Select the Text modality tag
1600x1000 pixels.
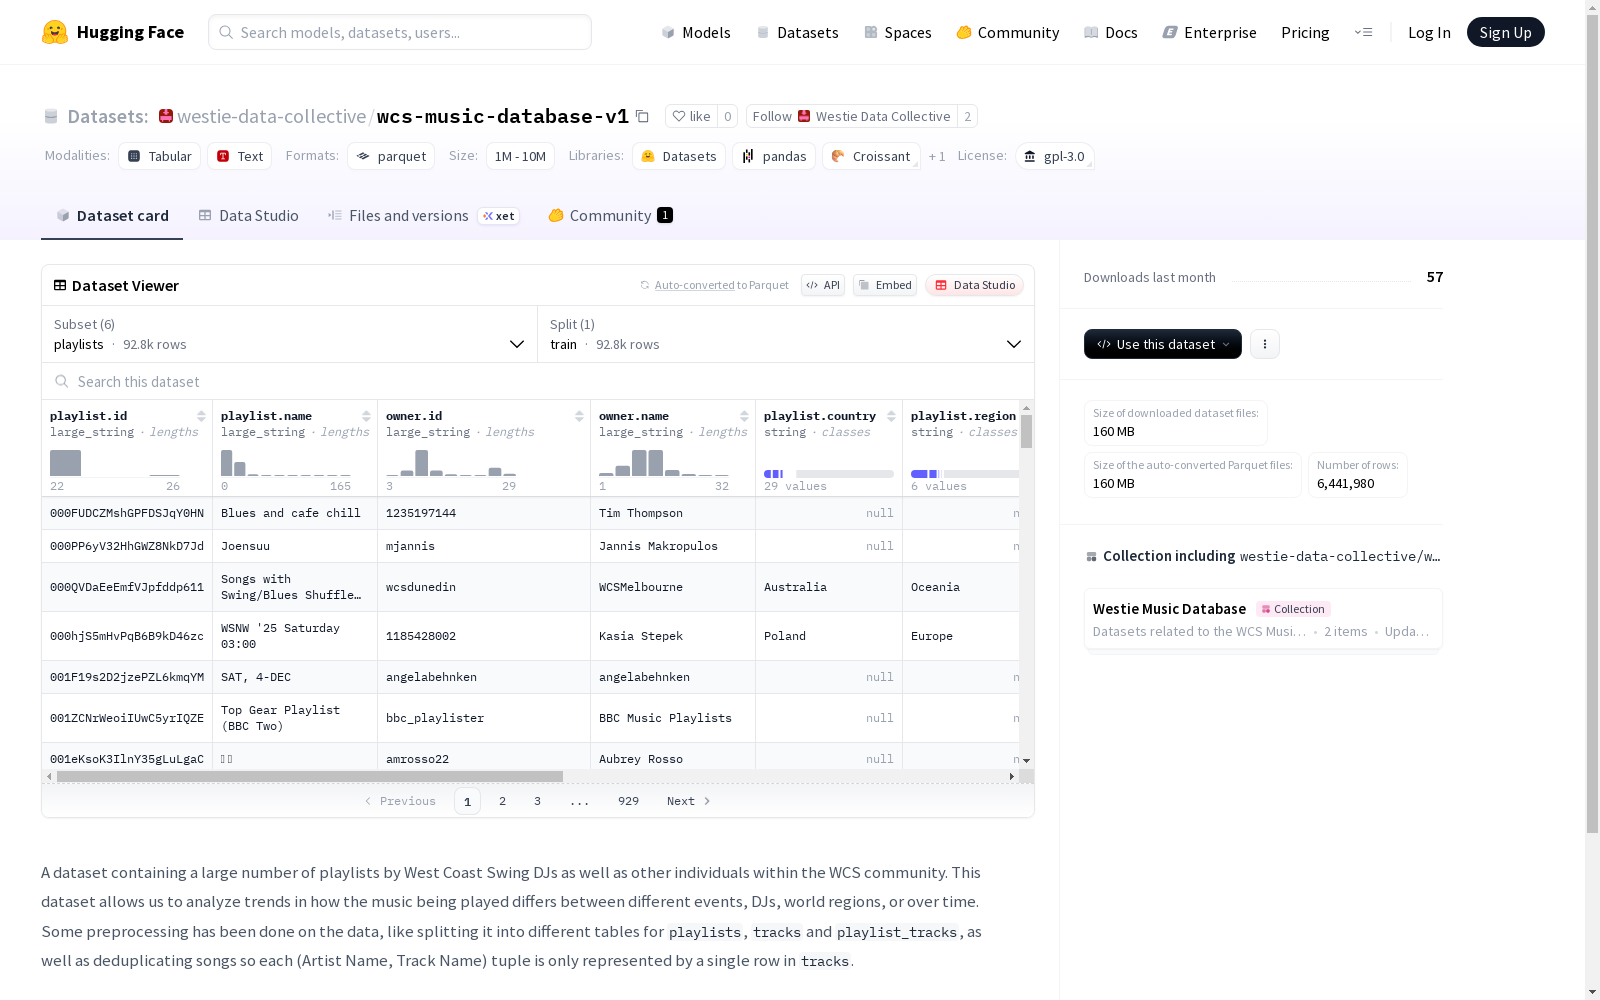tap(240, 156)
